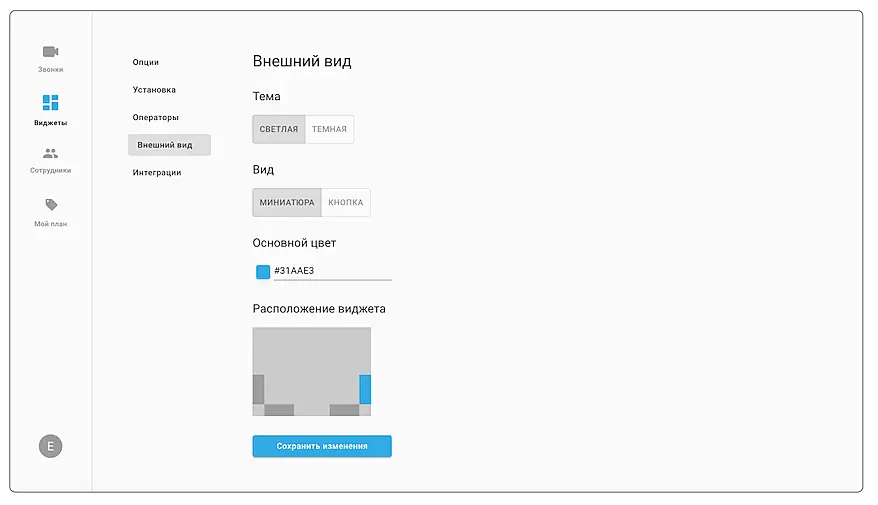Screen dimensions: 878x505
Task: Place widget on the left side position
Action: [x=258, y=389]
